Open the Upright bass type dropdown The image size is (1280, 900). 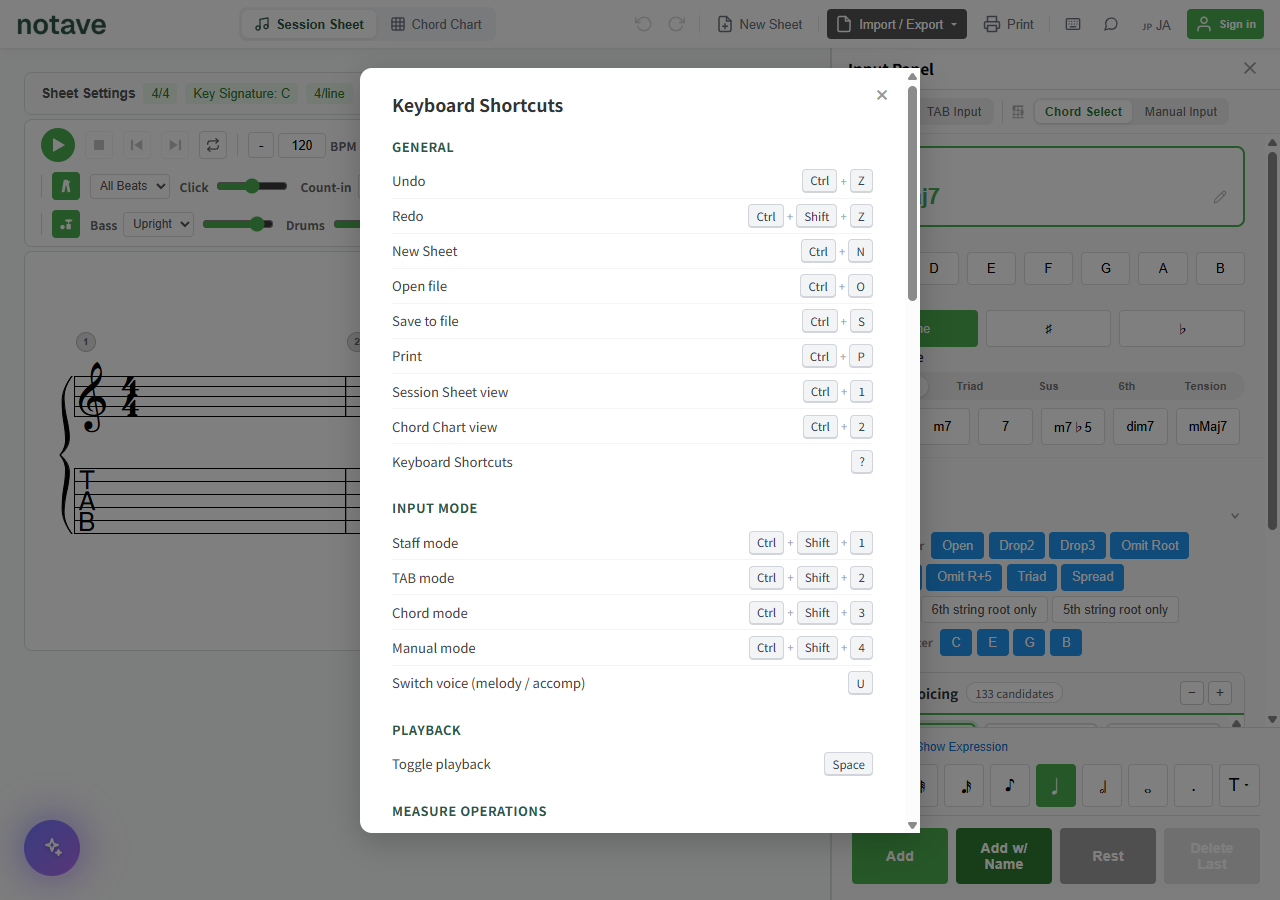click(158, 224)
